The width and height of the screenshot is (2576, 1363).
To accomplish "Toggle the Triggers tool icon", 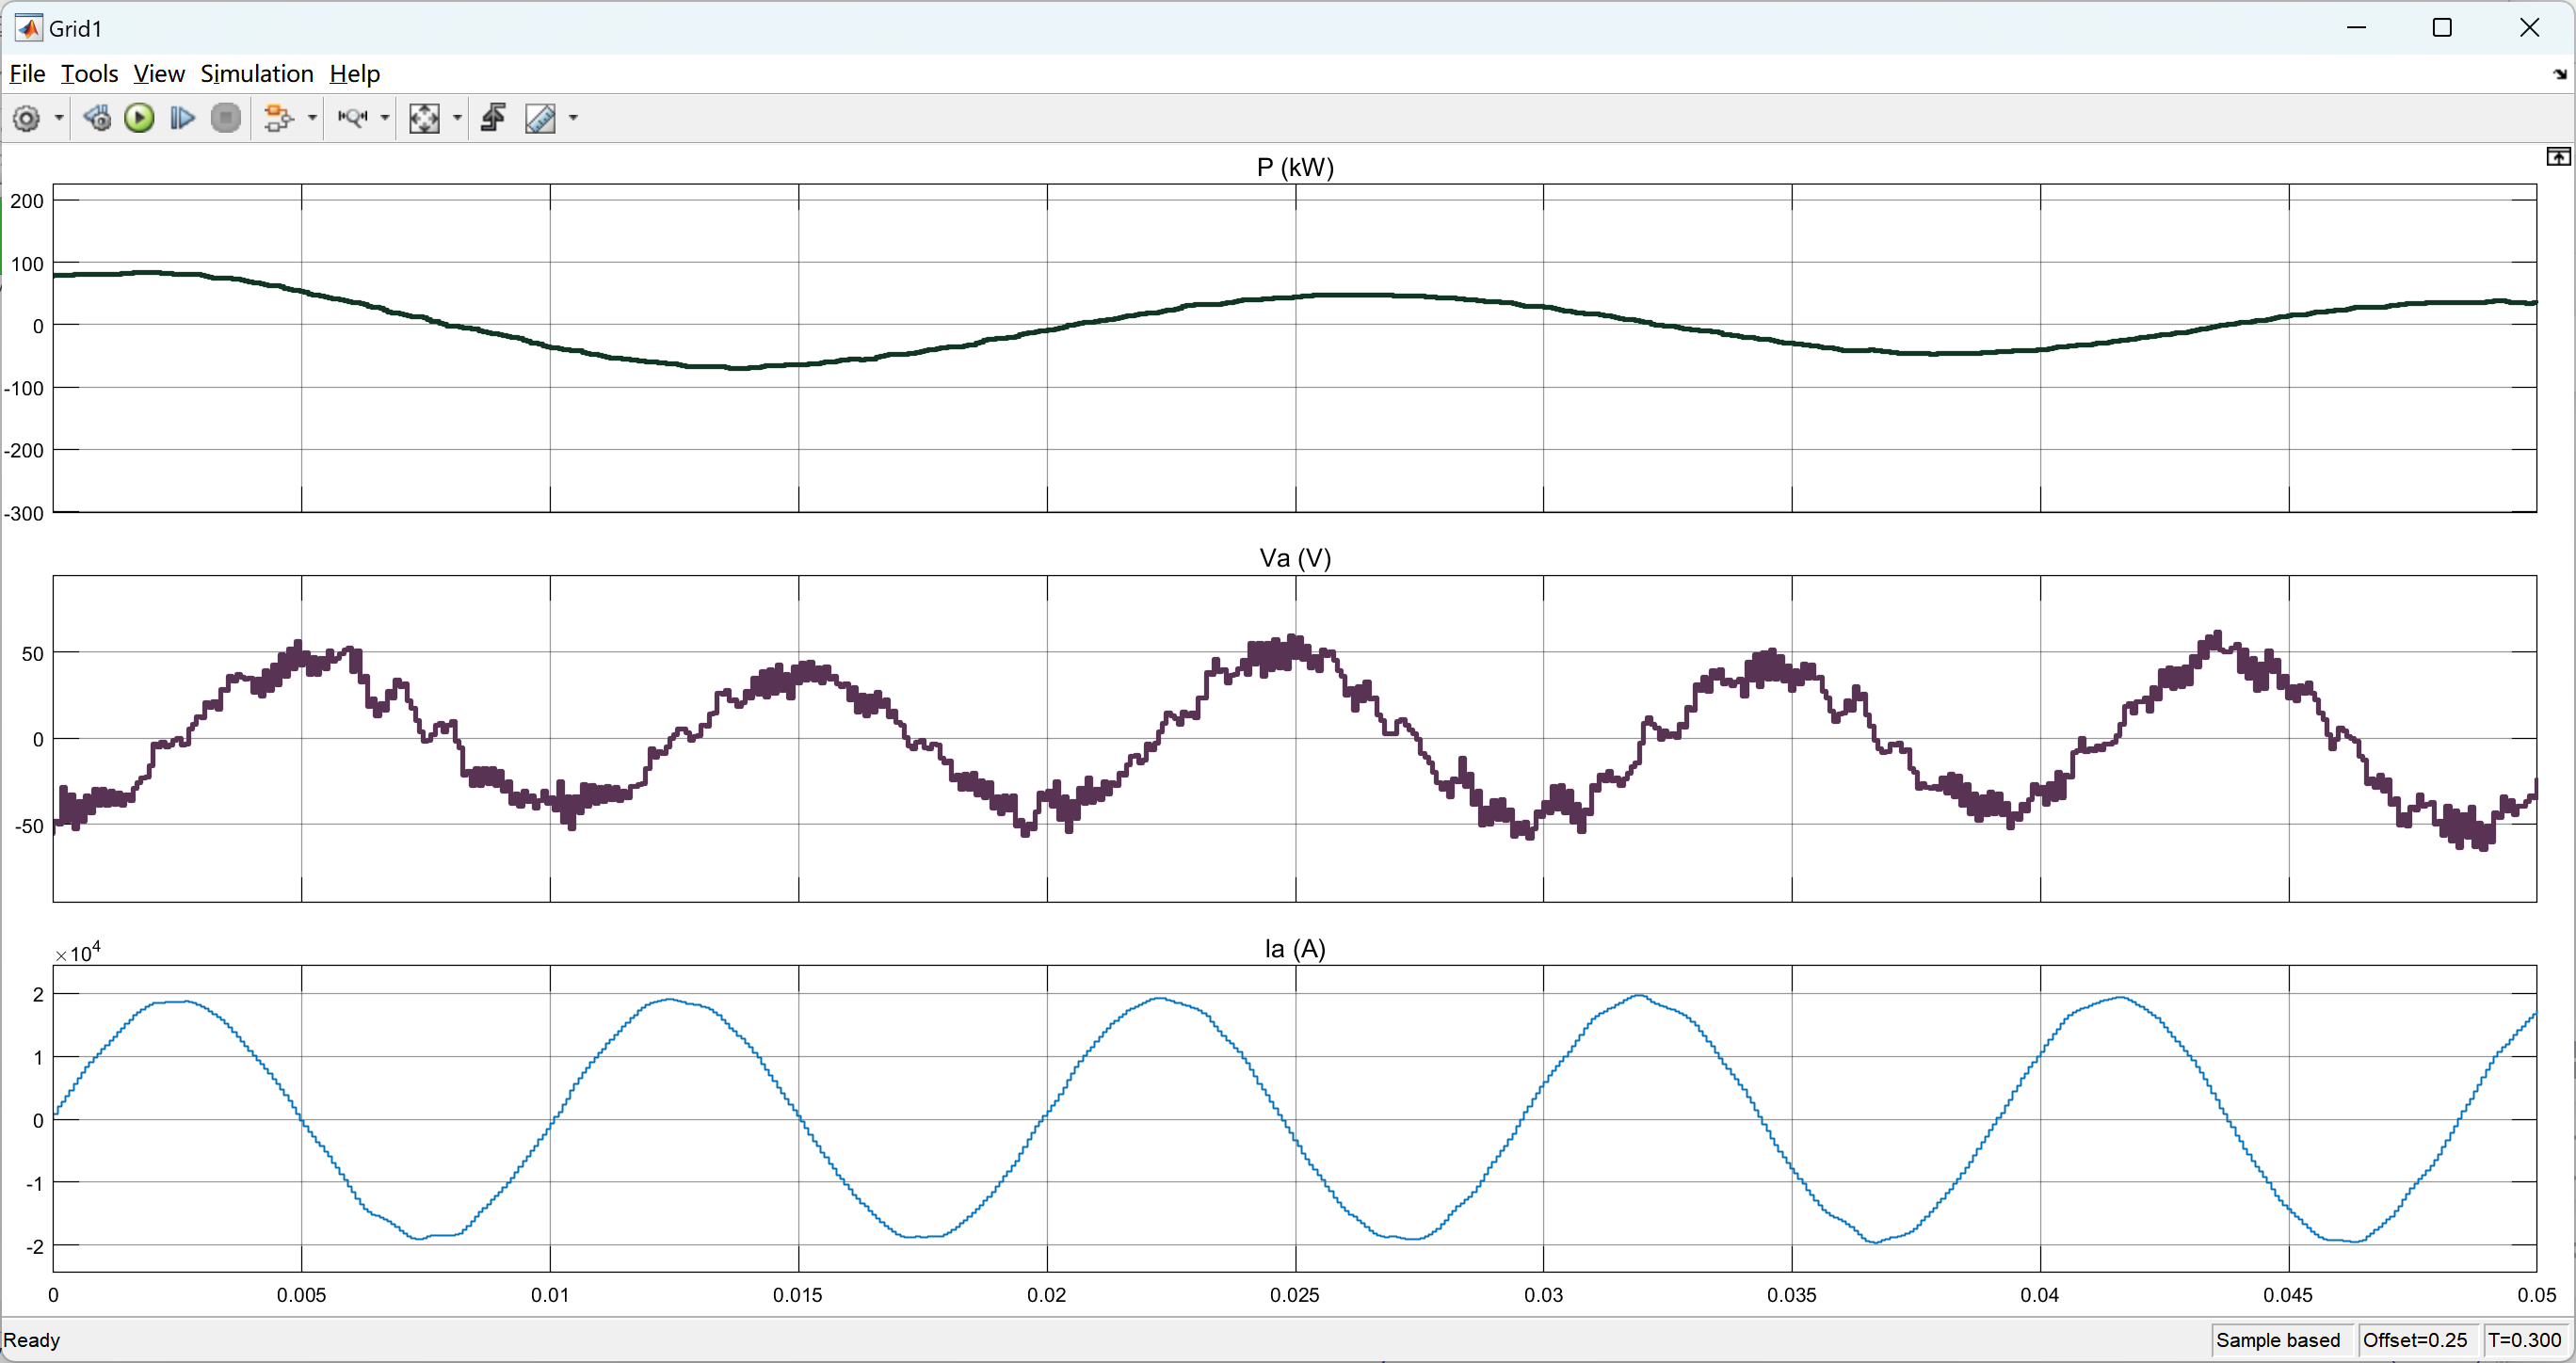I will tap(493, 118).
